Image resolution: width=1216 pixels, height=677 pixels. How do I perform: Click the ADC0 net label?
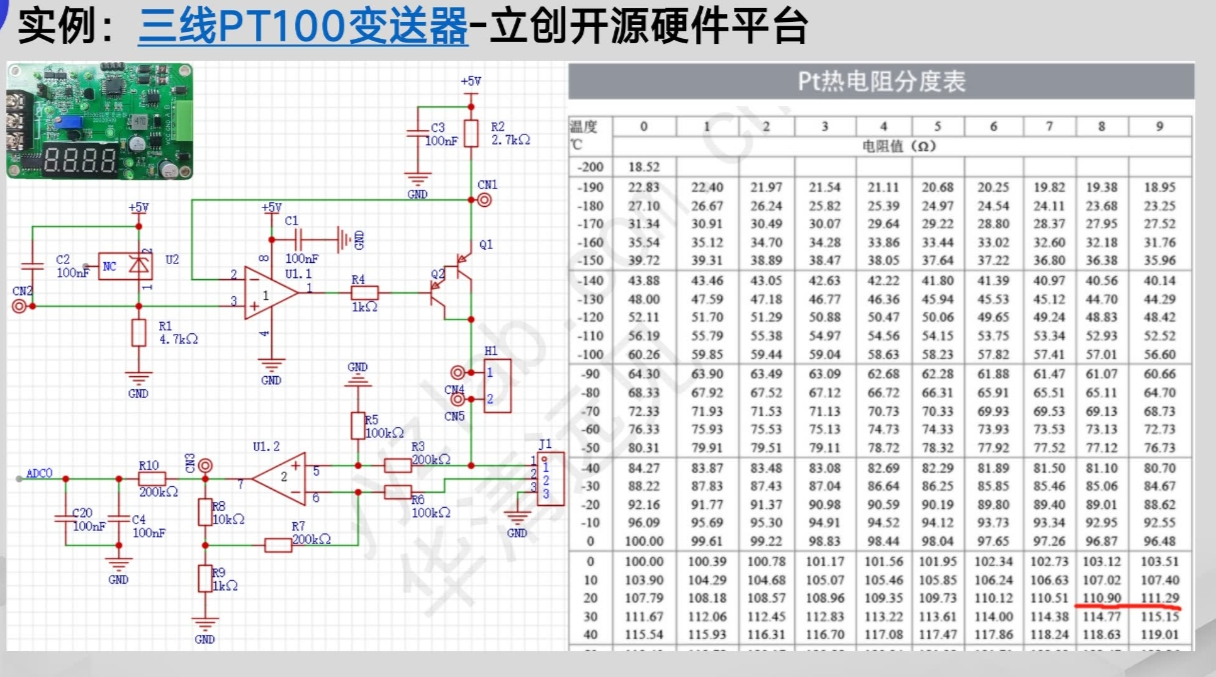tap(40, 473)
